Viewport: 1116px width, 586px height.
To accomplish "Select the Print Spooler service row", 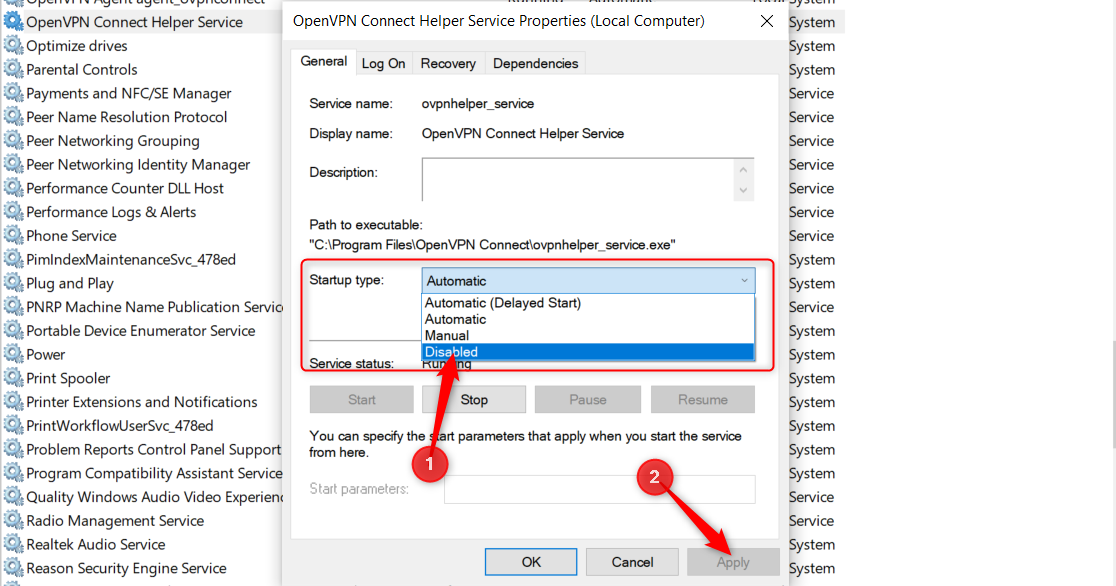I will (x=68, y=378).
